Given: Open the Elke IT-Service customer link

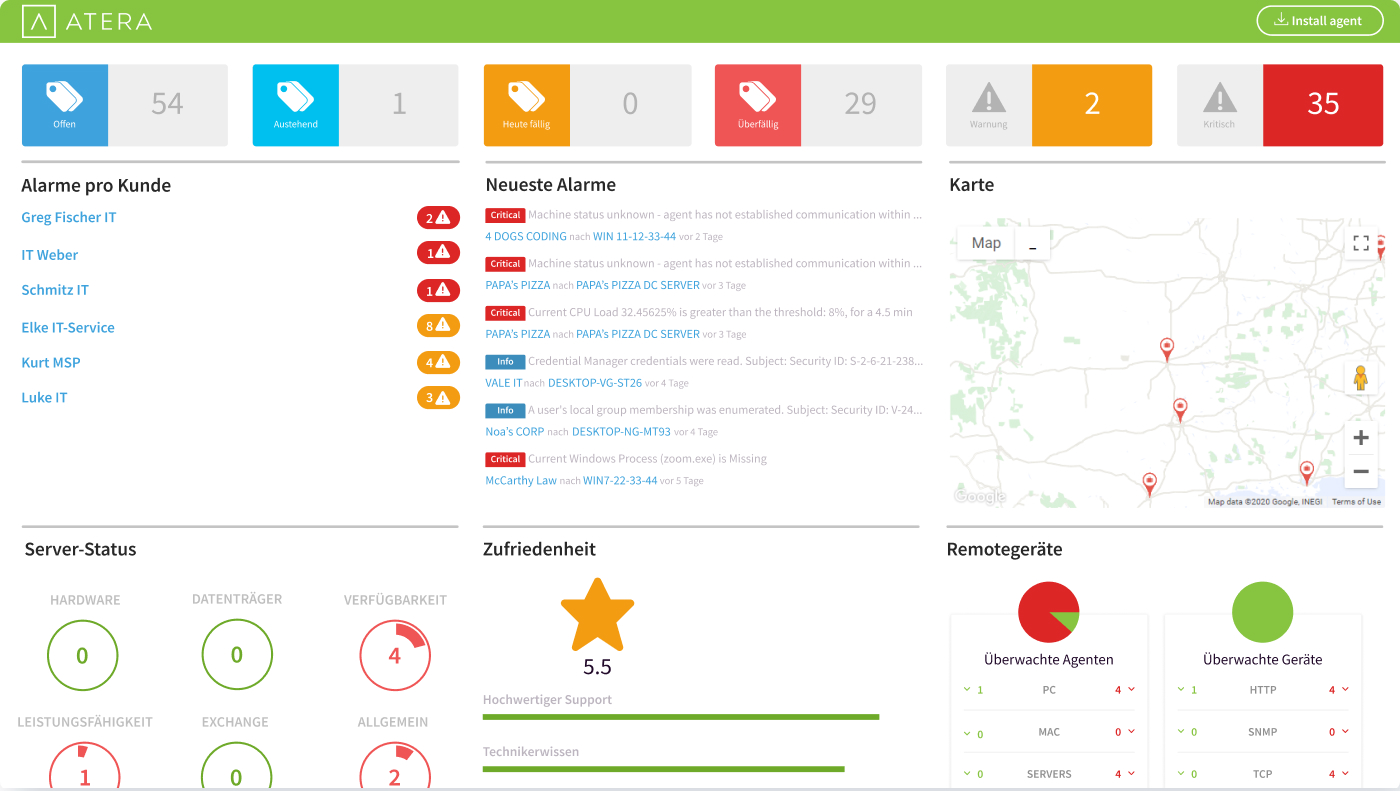Looking at the screenshot, I should click(x=68, y=327).
